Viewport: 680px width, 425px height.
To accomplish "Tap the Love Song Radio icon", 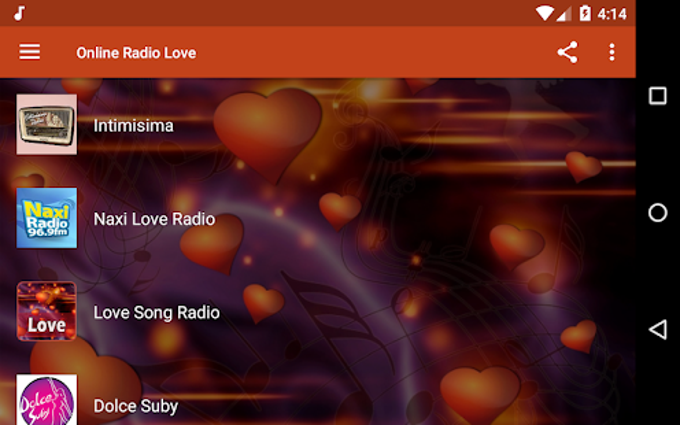I will pyautogui.click(x=46, y=311).
